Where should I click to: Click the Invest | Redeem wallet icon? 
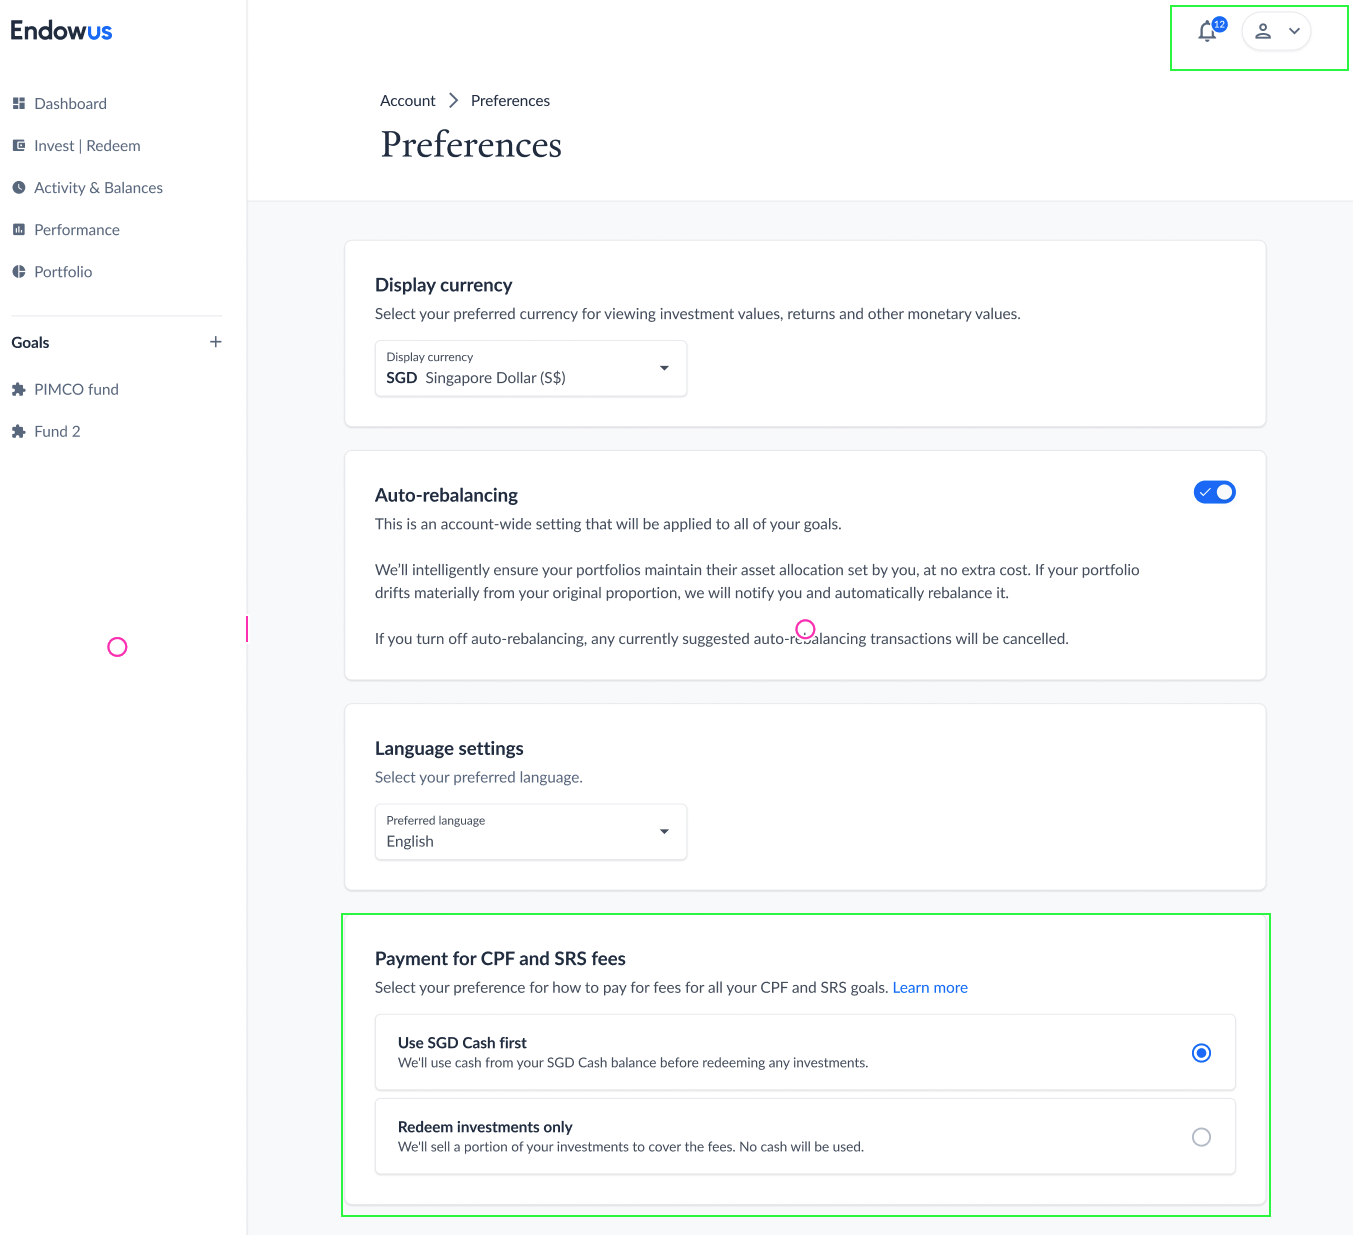[x=18, y=145]
